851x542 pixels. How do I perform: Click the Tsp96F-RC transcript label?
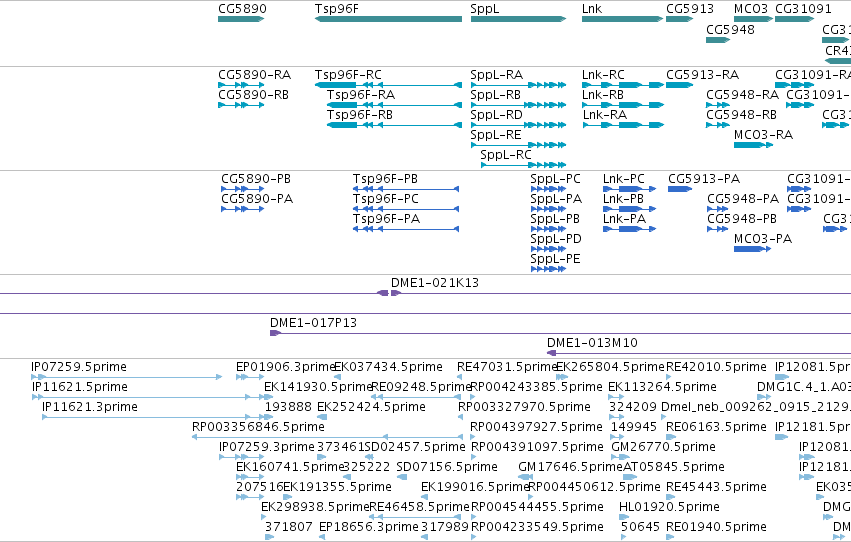click(x=348, y=74)
